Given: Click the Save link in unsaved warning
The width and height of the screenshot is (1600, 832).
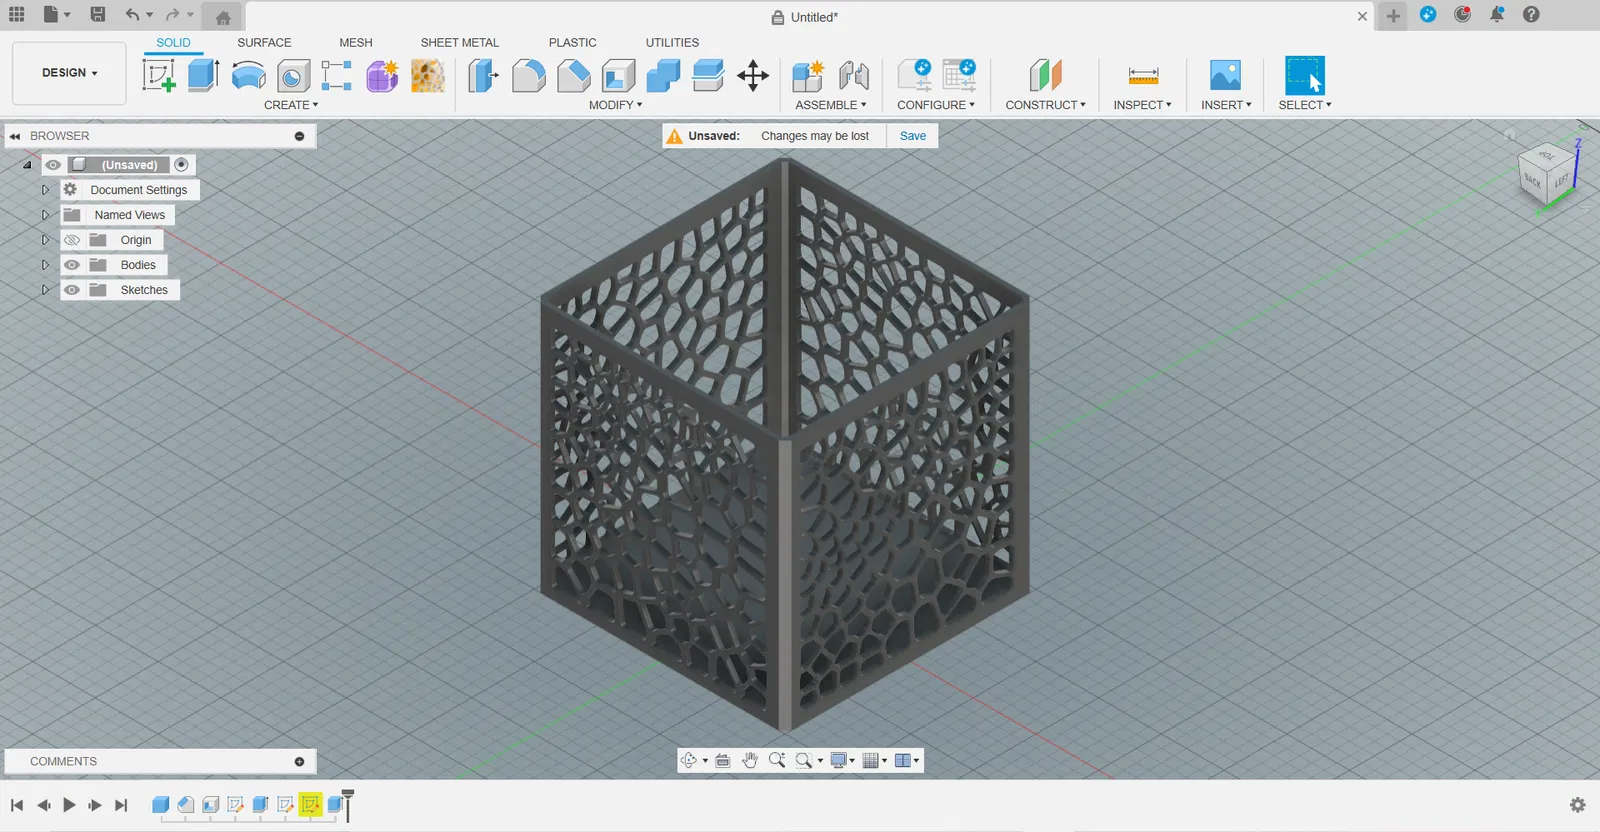Looking at the screenshot, I should [x=913, y=136].
